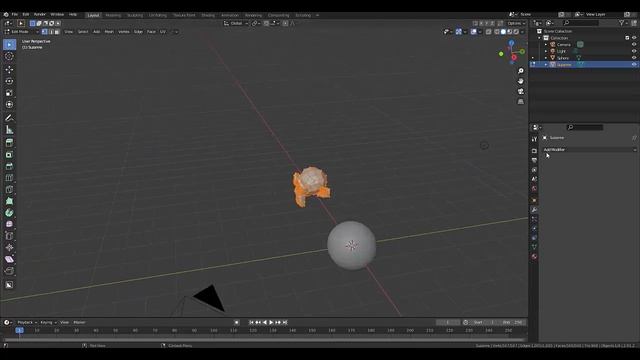
Task: Switch to solid viewport shading
Action: point(503,31)
